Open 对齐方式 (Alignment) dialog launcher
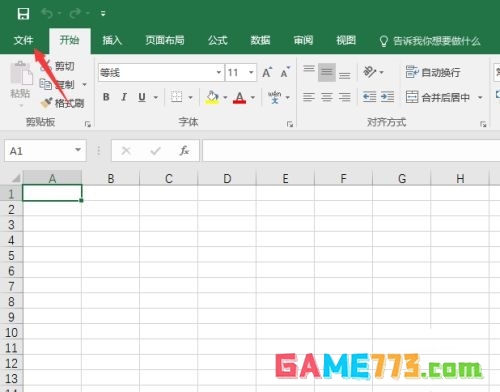 [483, 124]
